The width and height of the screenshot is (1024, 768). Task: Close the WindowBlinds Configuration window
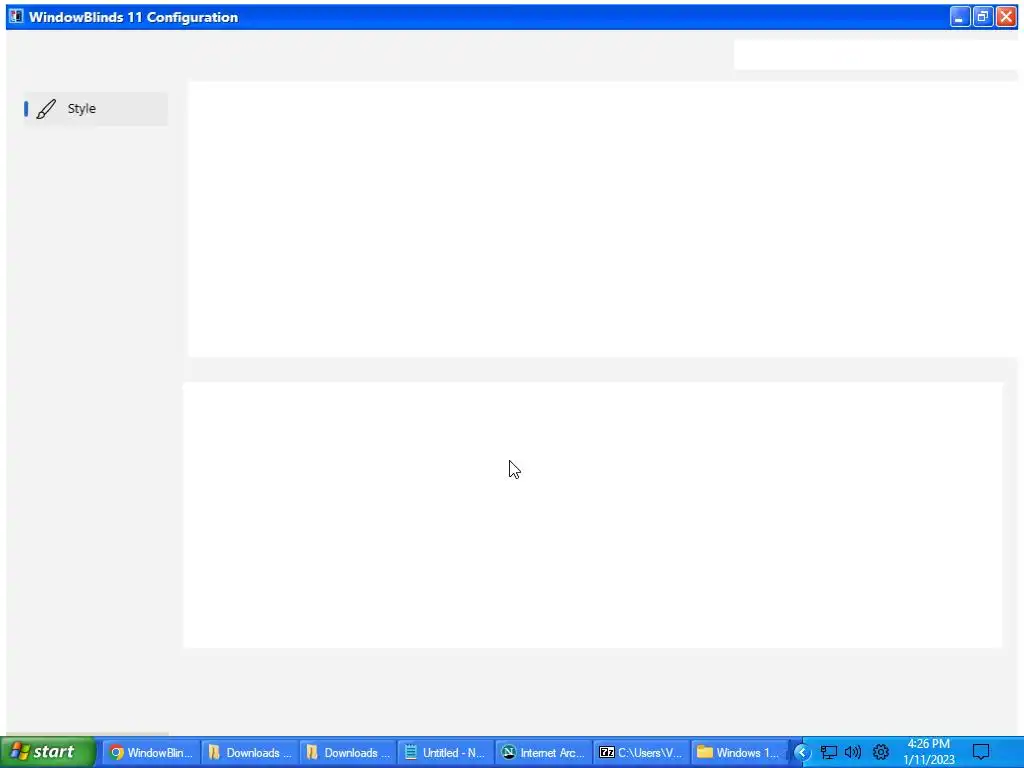pyautogui.click(x=1006, y=17)
